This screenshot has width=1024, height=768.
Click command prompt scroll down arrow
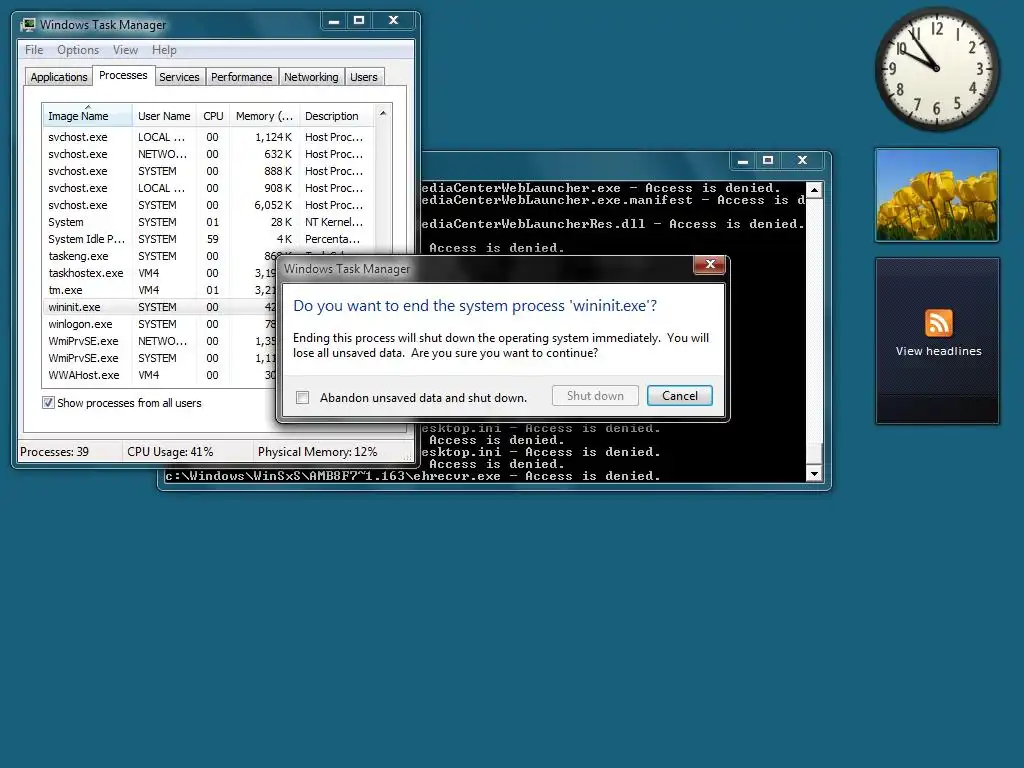[x=814, y=474]
